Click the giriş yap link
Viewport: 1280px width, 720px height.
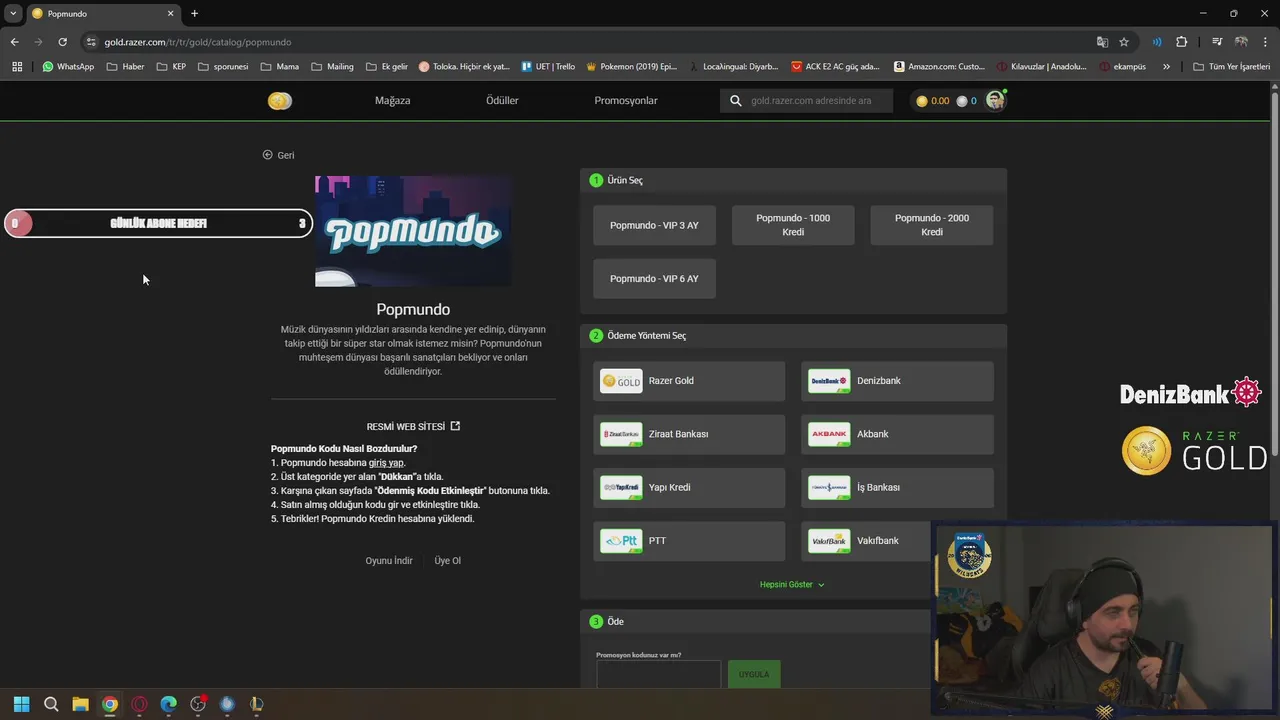pos(386,463)
